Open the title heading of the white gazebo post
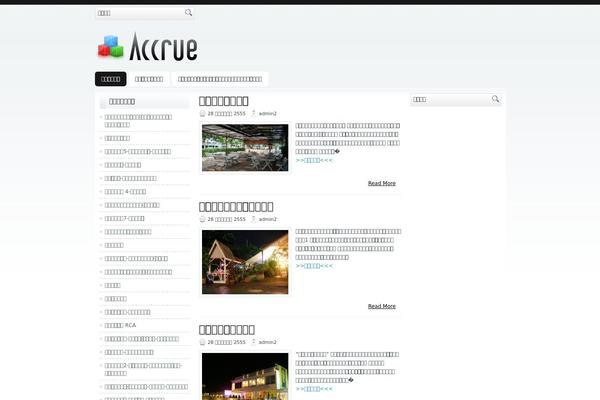 tap(236, 207)
